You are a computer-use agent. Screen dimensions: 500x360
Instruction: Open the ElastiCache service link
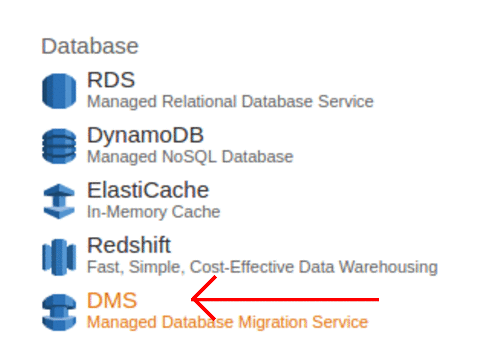[x=148, y=190]
